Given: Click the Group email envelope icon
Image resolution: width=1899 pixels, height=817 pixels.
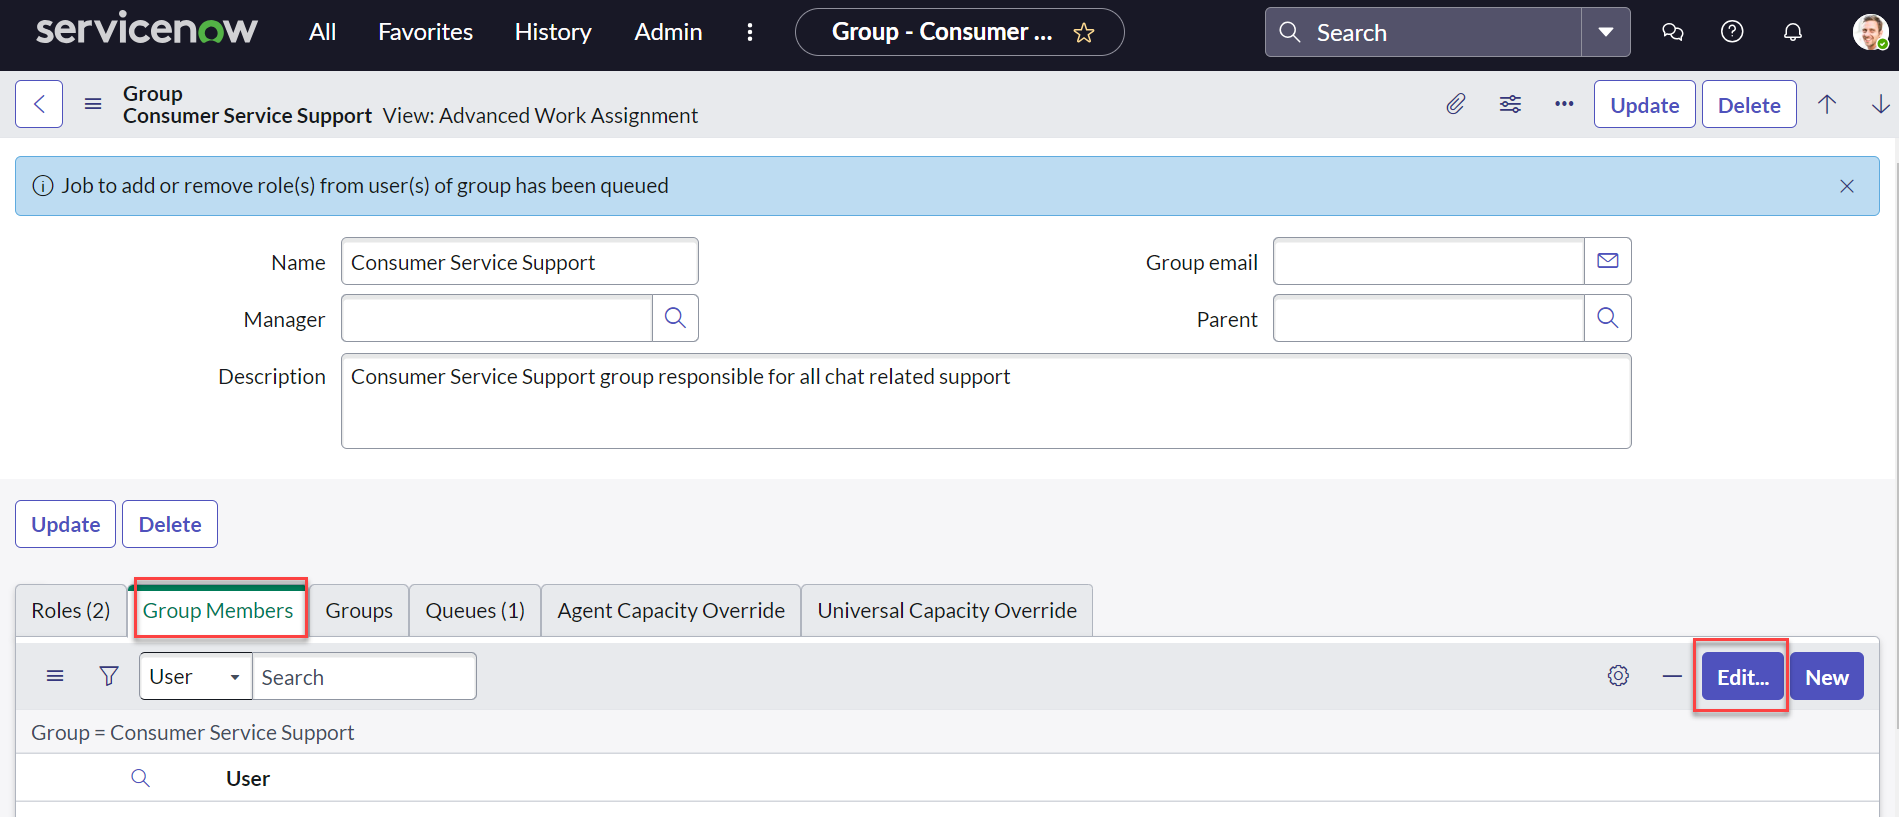Looking at the screenshot, I should 1607,261.
